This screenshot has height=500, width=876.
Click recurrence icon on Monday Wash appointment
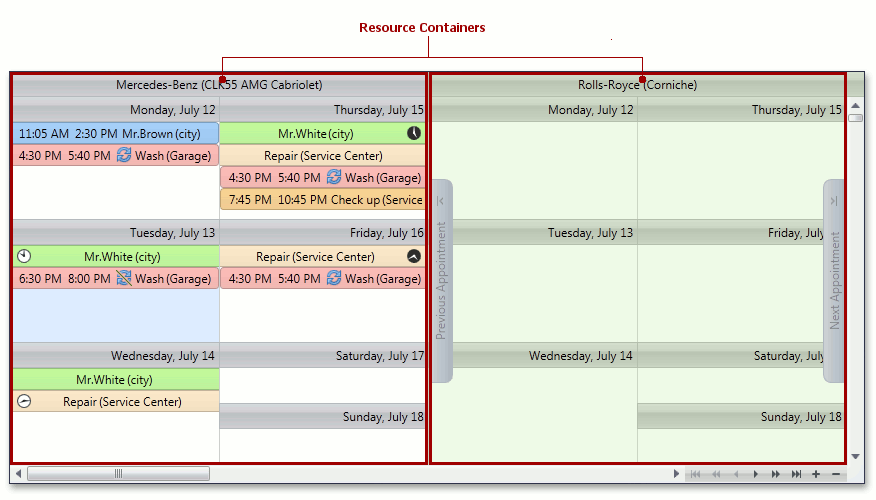pos(123,155)
